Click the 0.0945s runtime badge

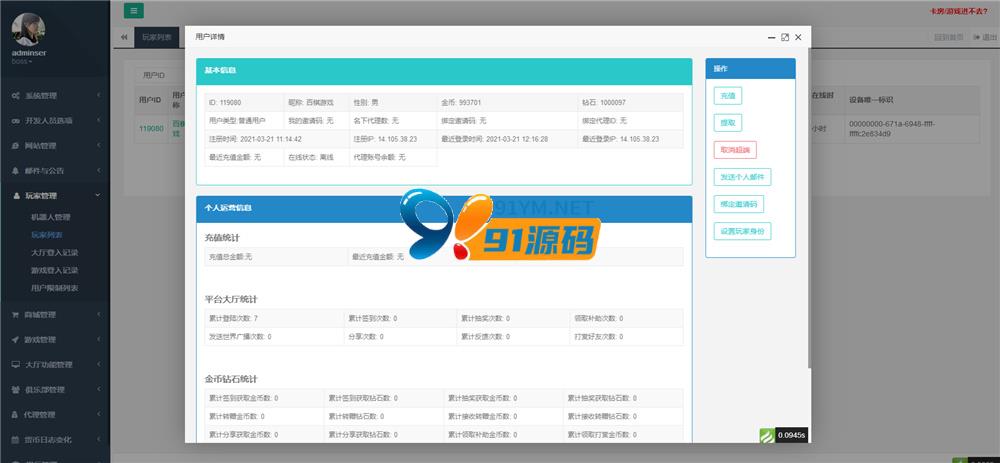(791, 436)
